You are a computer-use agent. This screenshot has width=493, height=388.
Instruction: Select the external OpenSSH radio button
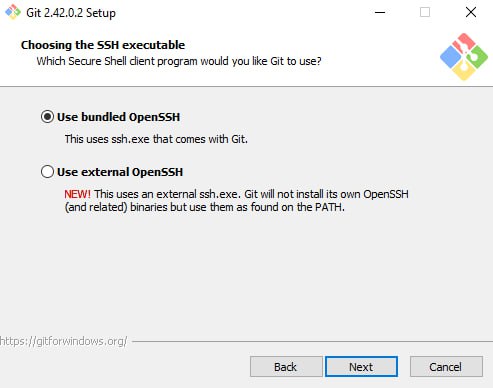click(x=47, y=172)
